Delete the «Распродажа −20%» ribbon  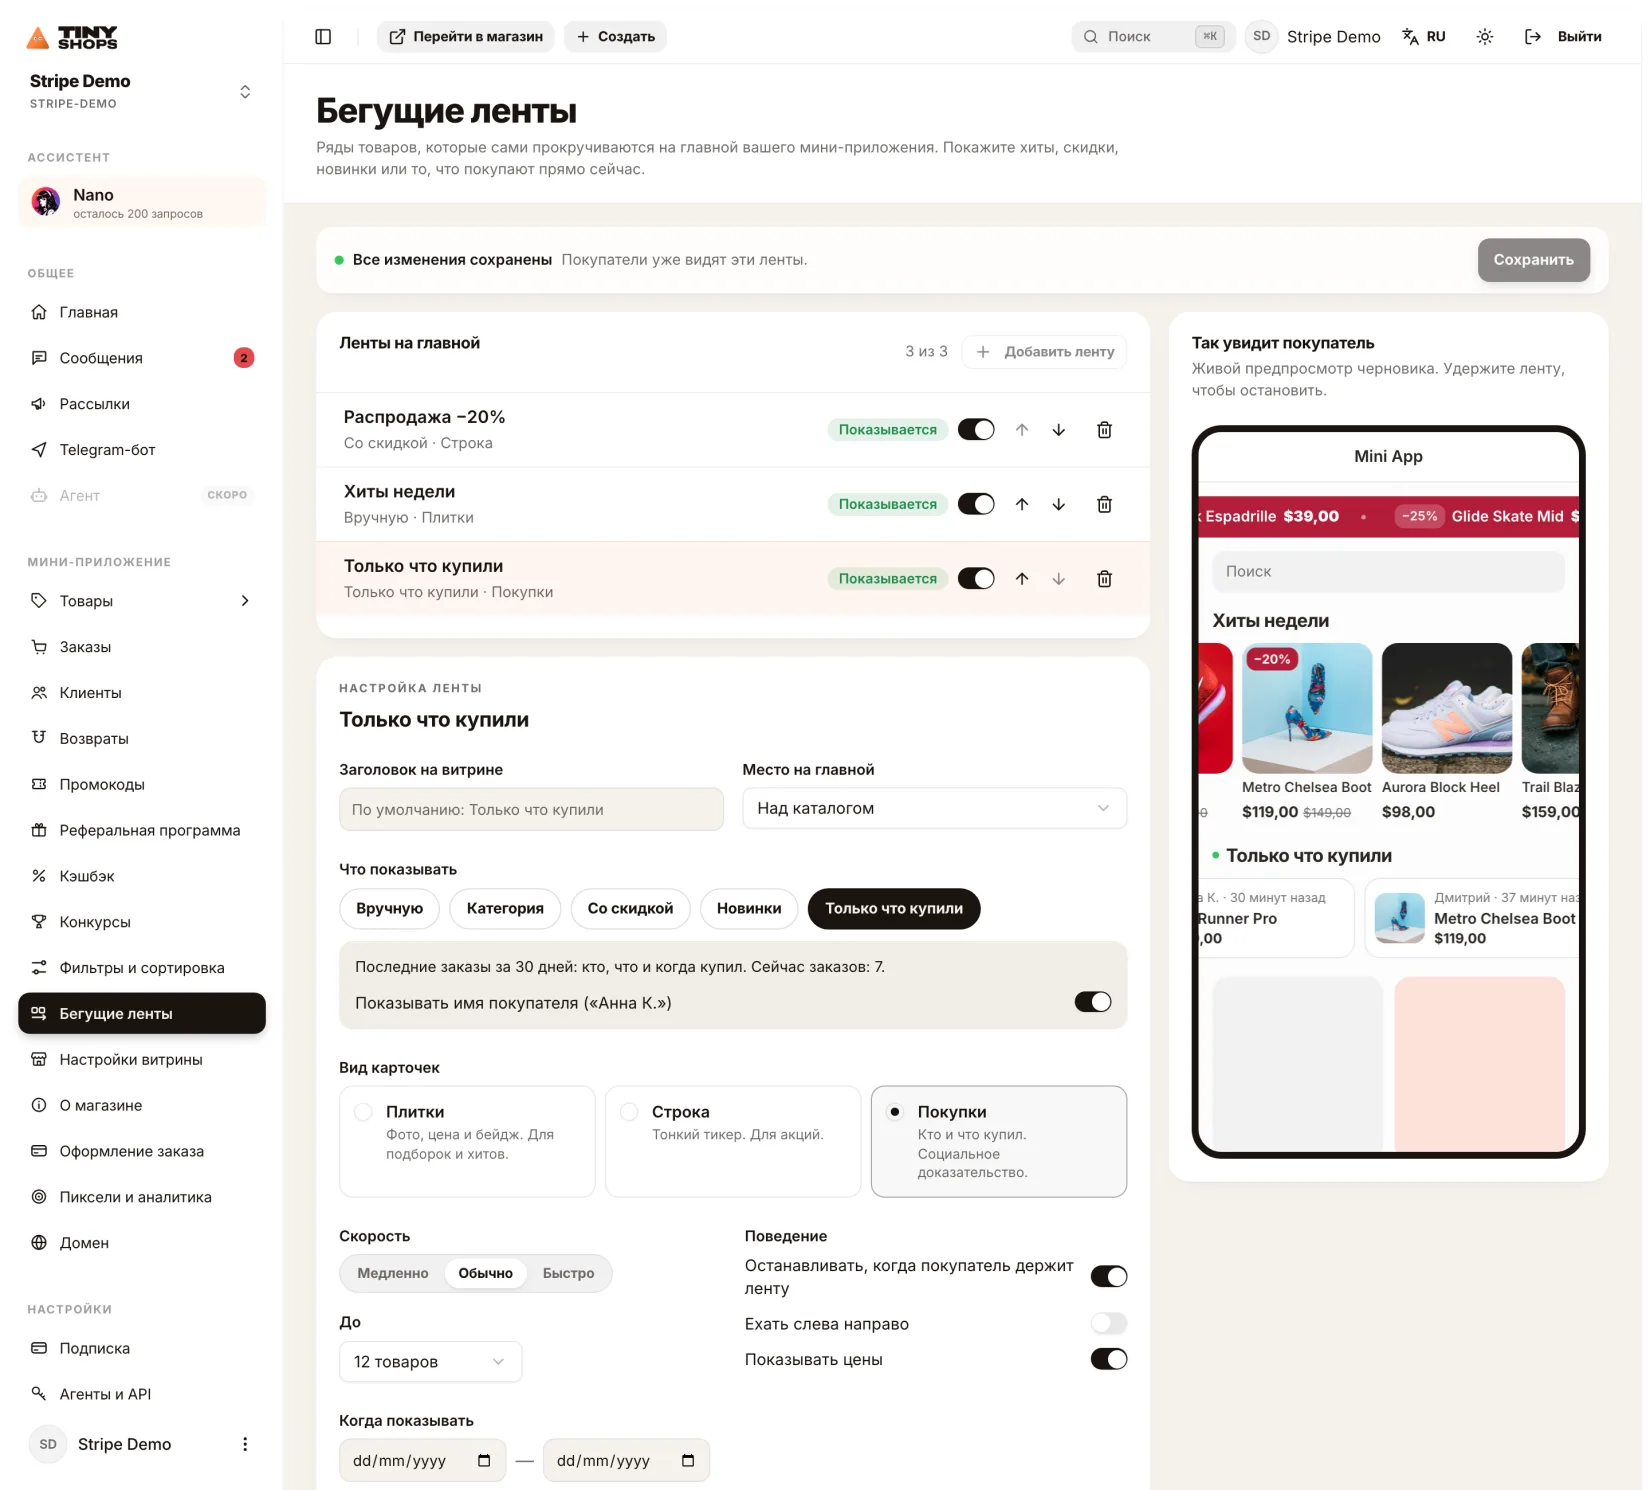pyautogui.click(x=1104, y=430)
